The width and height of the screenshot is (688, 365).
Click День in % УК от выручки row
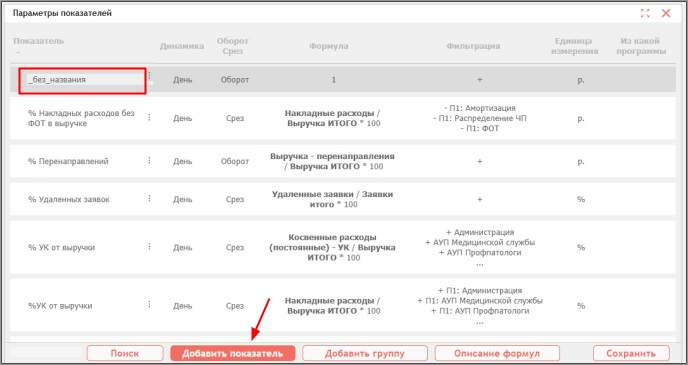[183, 247]
